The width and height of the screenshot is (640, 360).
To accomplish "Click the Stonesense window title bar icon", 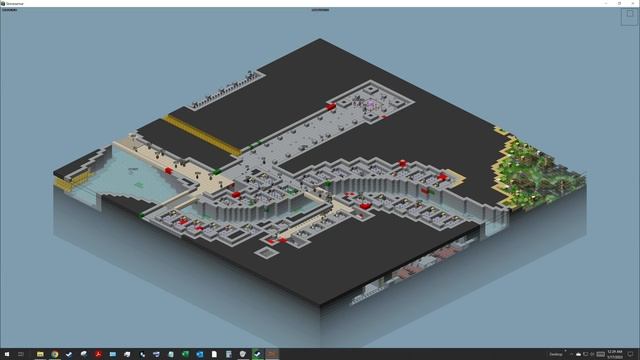I will 3,3.
